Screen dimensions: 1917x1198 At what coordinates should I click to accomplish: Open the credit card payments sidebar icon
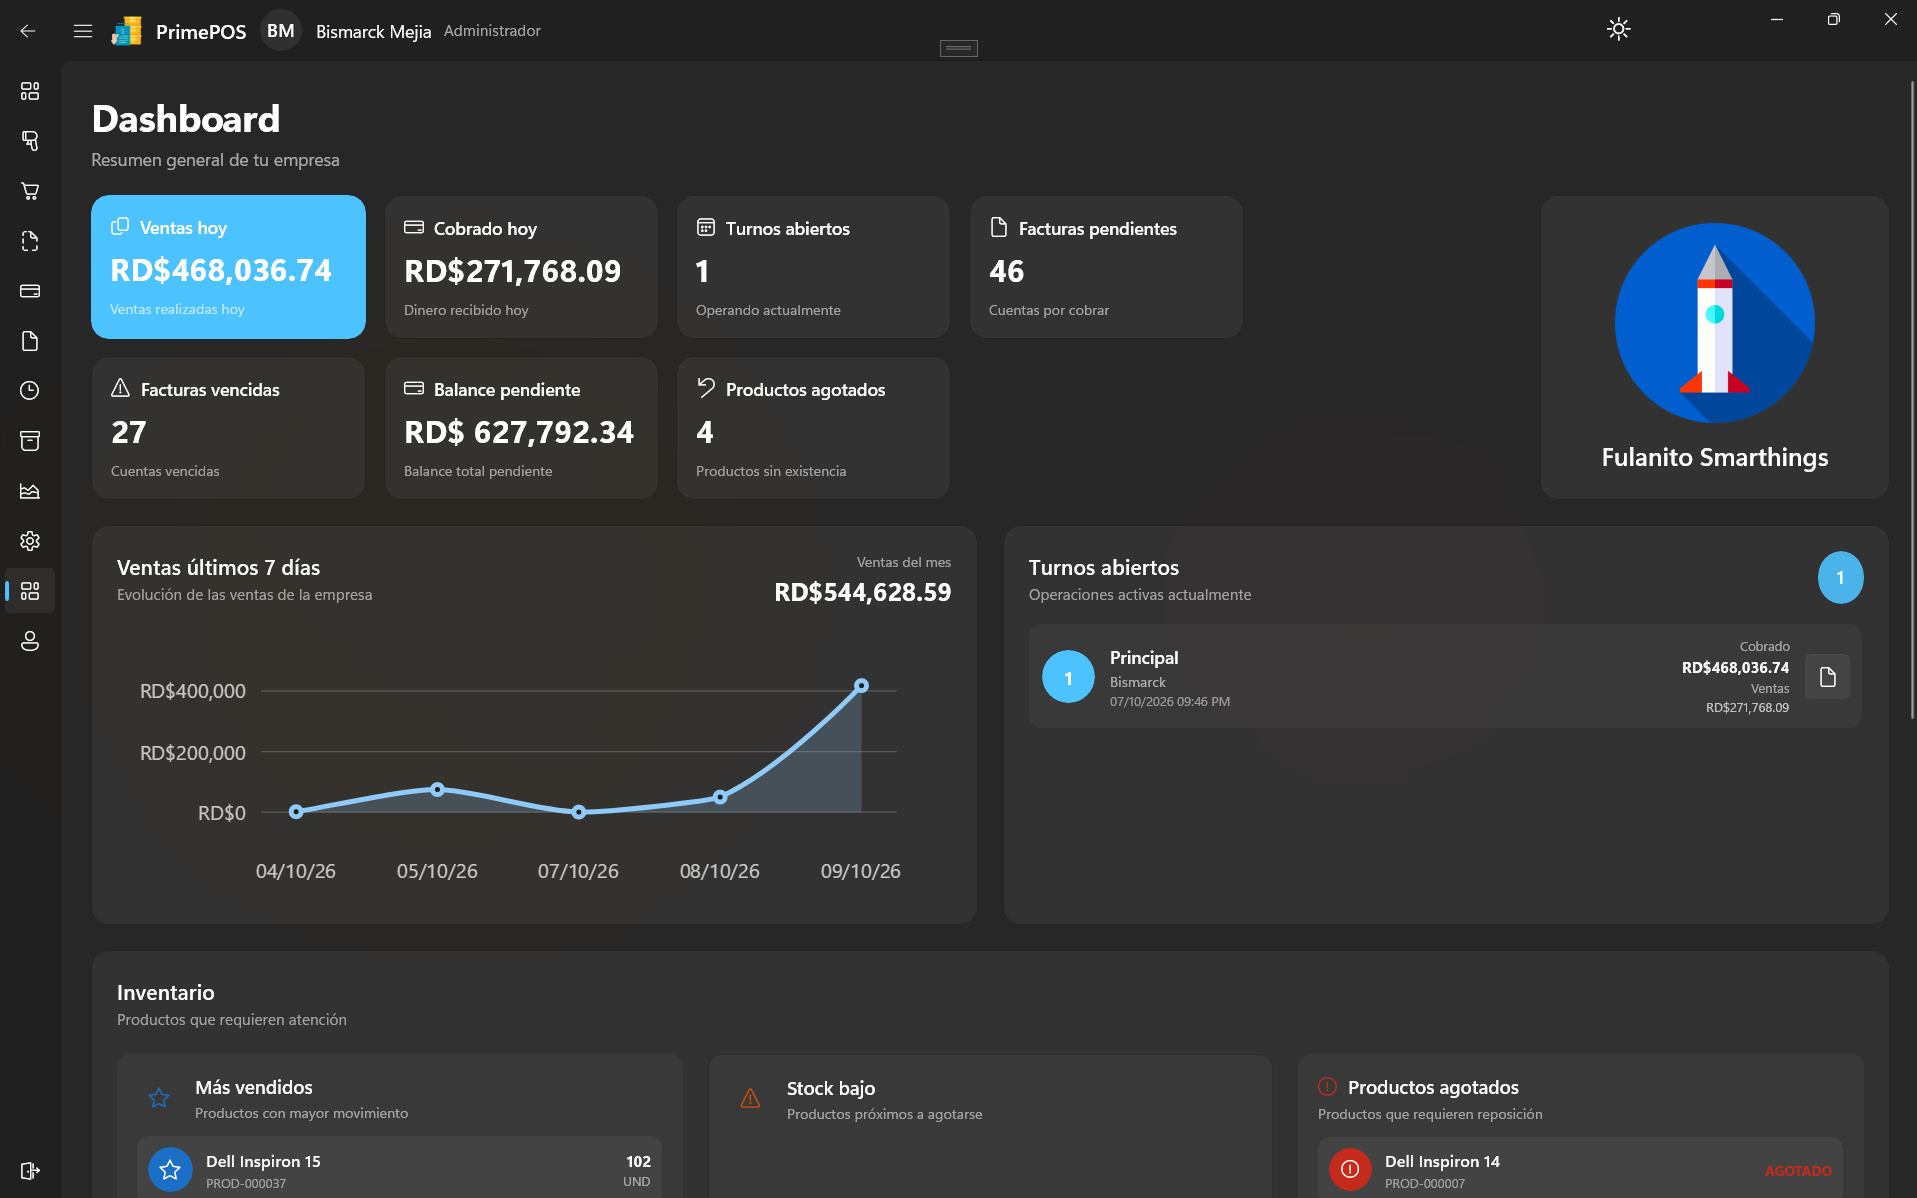point(30,291)
